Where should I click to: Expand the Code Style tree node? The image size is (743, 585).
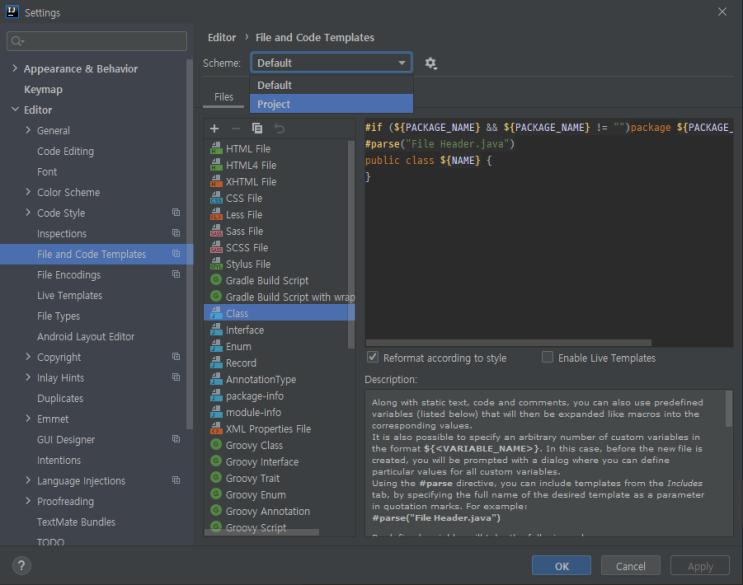28,213
